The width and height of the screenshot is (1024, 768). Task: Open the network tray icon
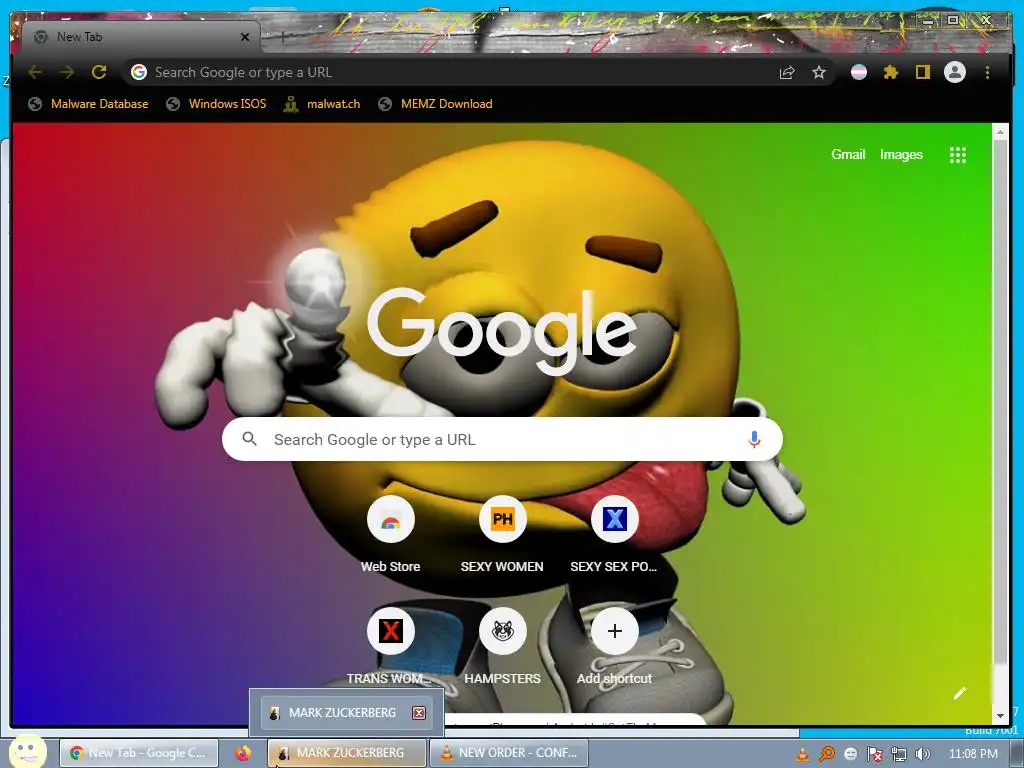pyautogui.click(x=899, y=754)
